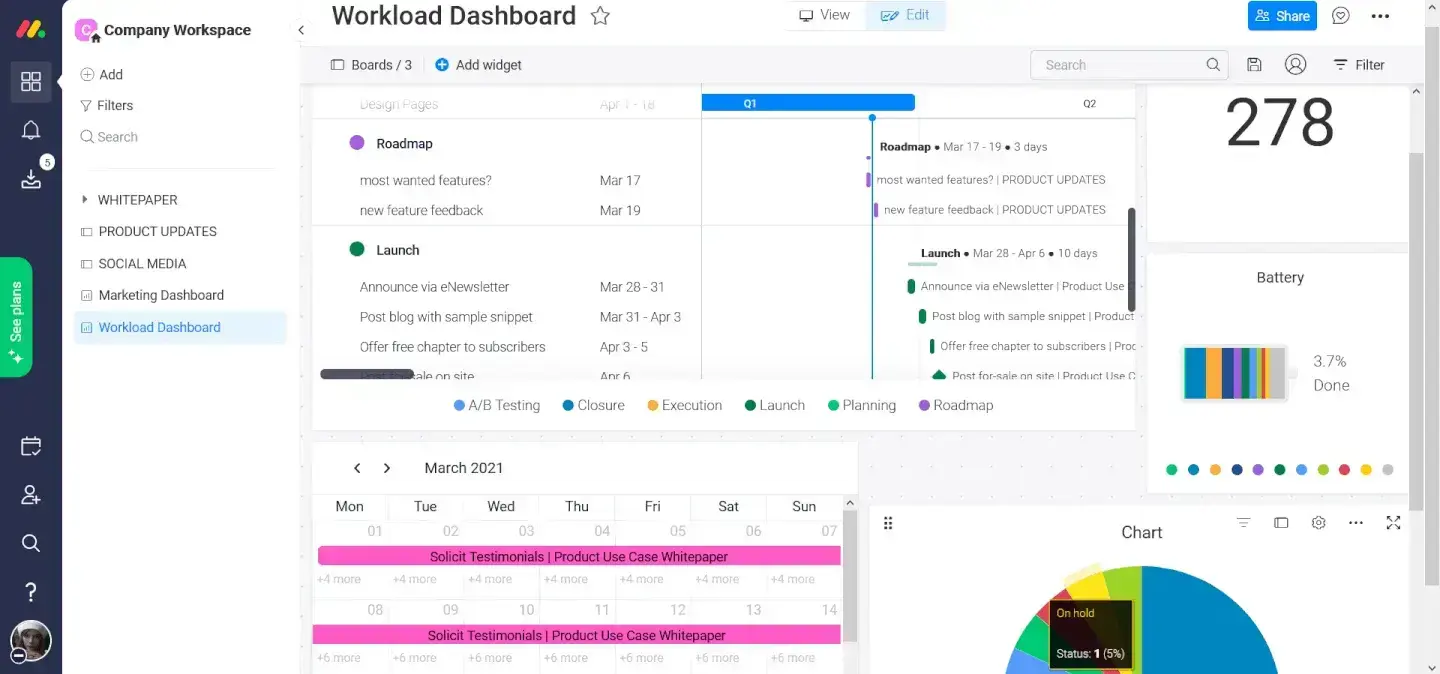Switch dashboard to View mode
This screenshot has width=1440, height=674.
pyautogui.click(x=825, y=15)
